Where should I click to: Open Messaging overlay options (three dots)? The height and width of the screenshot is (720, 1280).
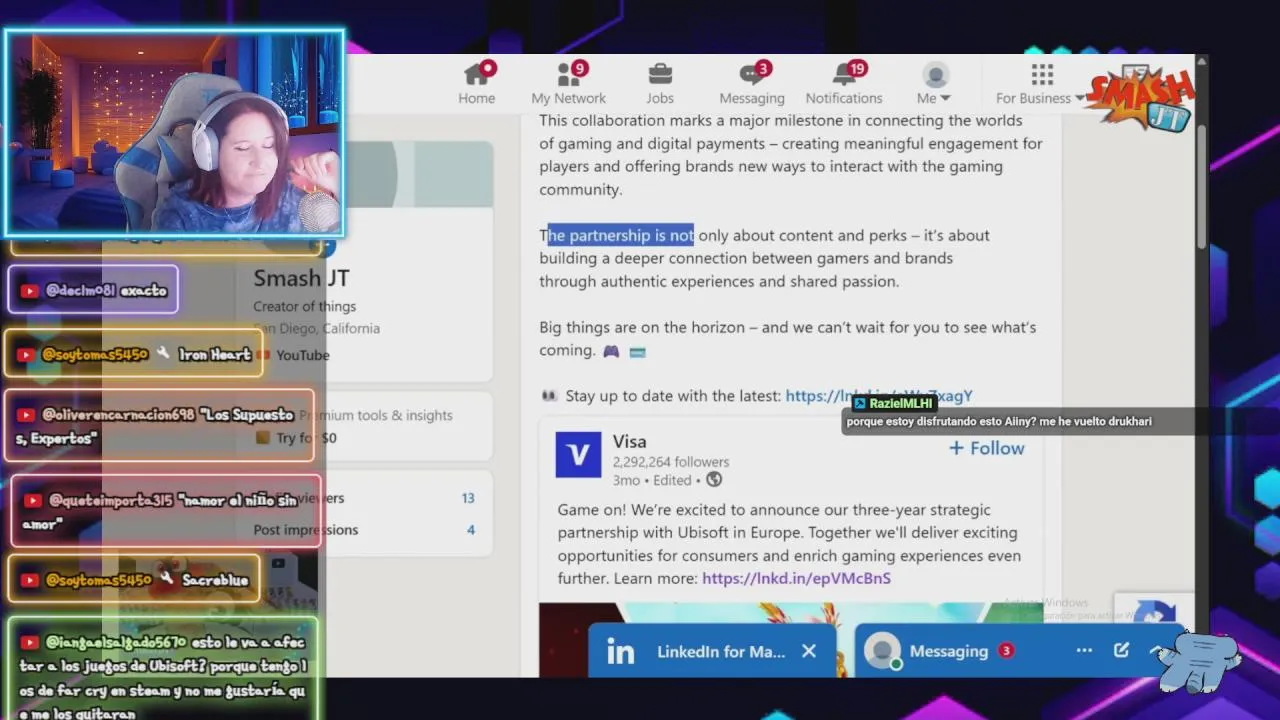[1084, 651]
